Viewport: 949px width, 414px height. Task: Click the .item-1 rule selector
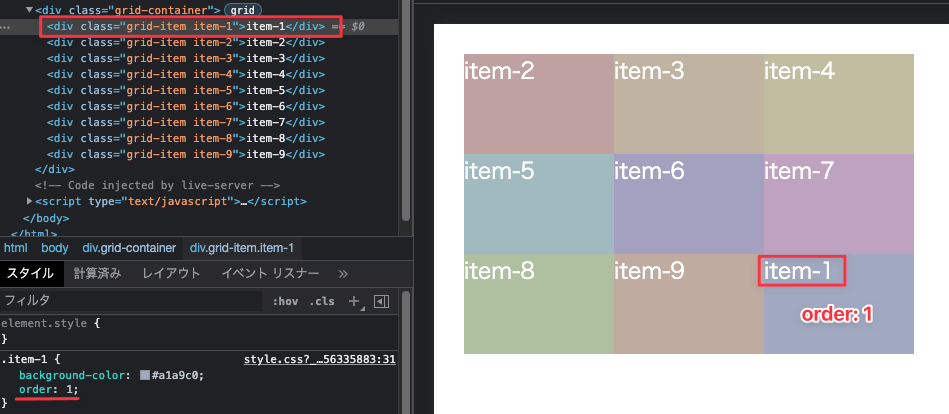23,360
